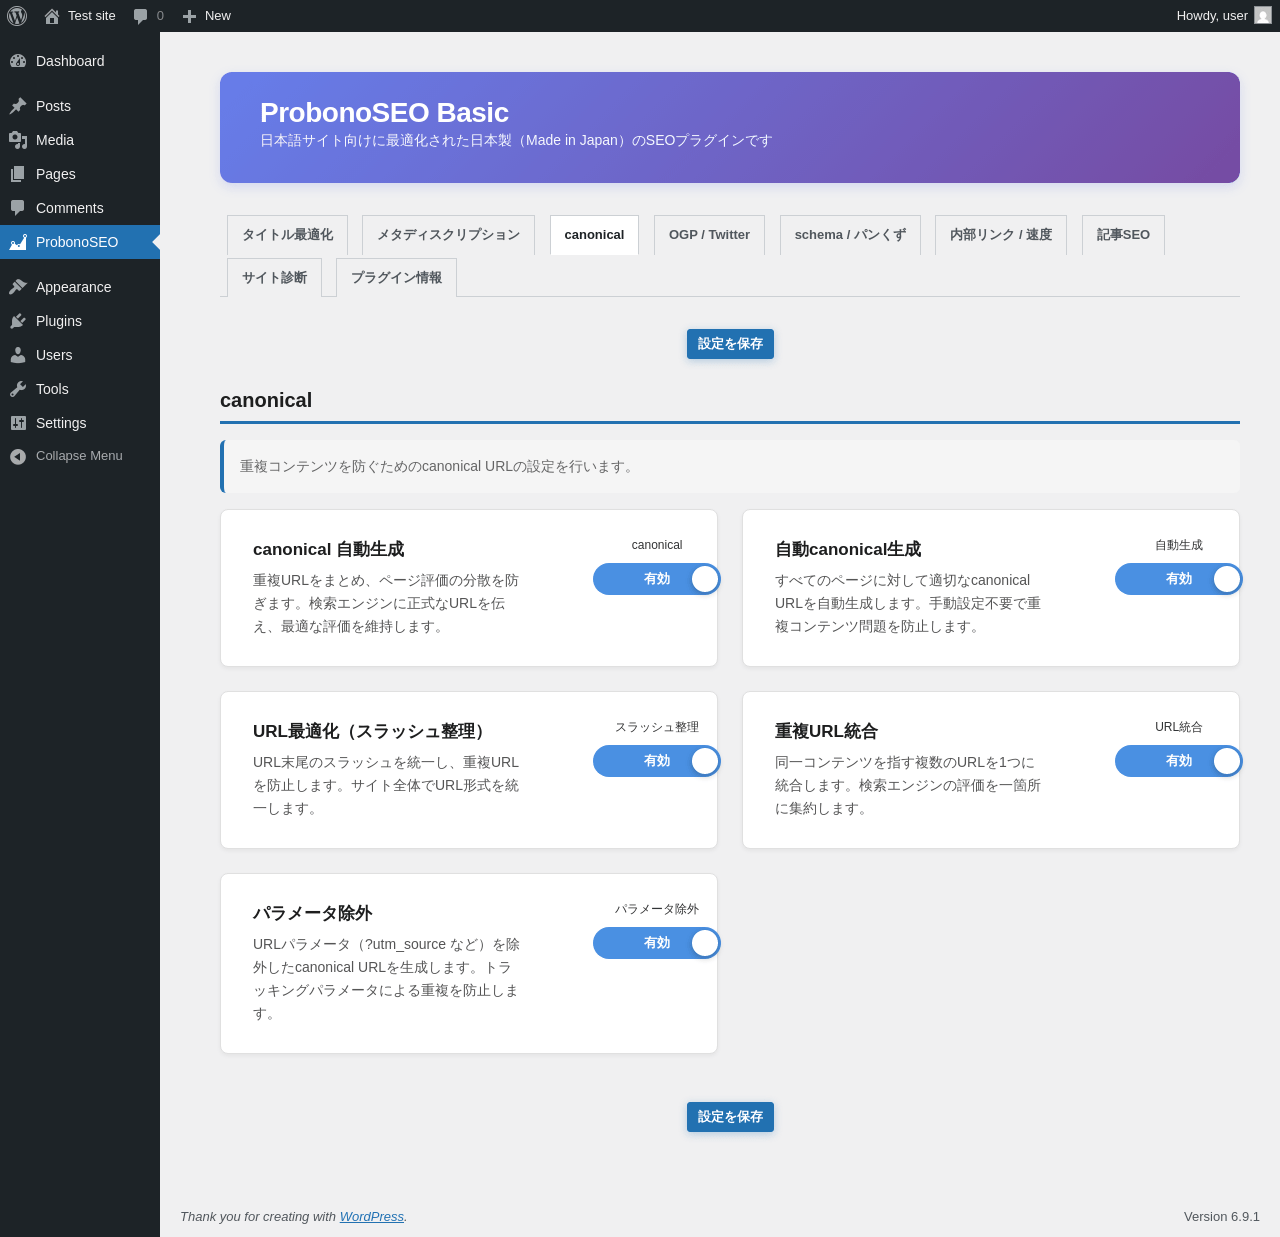Viewport: 1280px width, 1237px height.
Task: Select the サイト診断 tab
Action: click(274, 278)
